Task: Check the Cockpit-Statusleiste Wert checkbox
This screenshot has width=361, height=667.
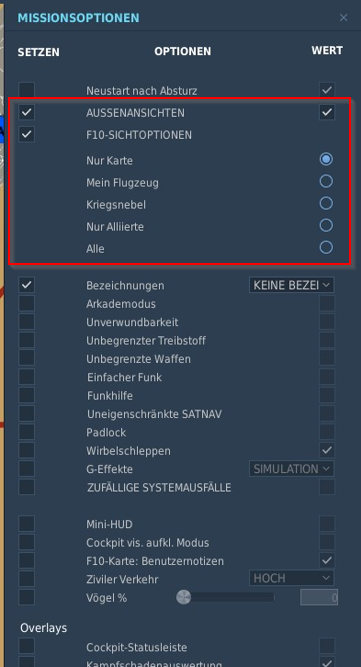Action: tap(327, 646)
